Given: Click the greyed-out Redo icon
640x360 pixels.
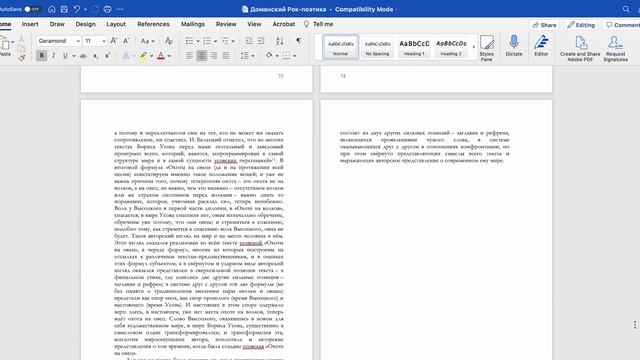Looking at the screenshot, I should pyautogui.click(x=96, y=9).
